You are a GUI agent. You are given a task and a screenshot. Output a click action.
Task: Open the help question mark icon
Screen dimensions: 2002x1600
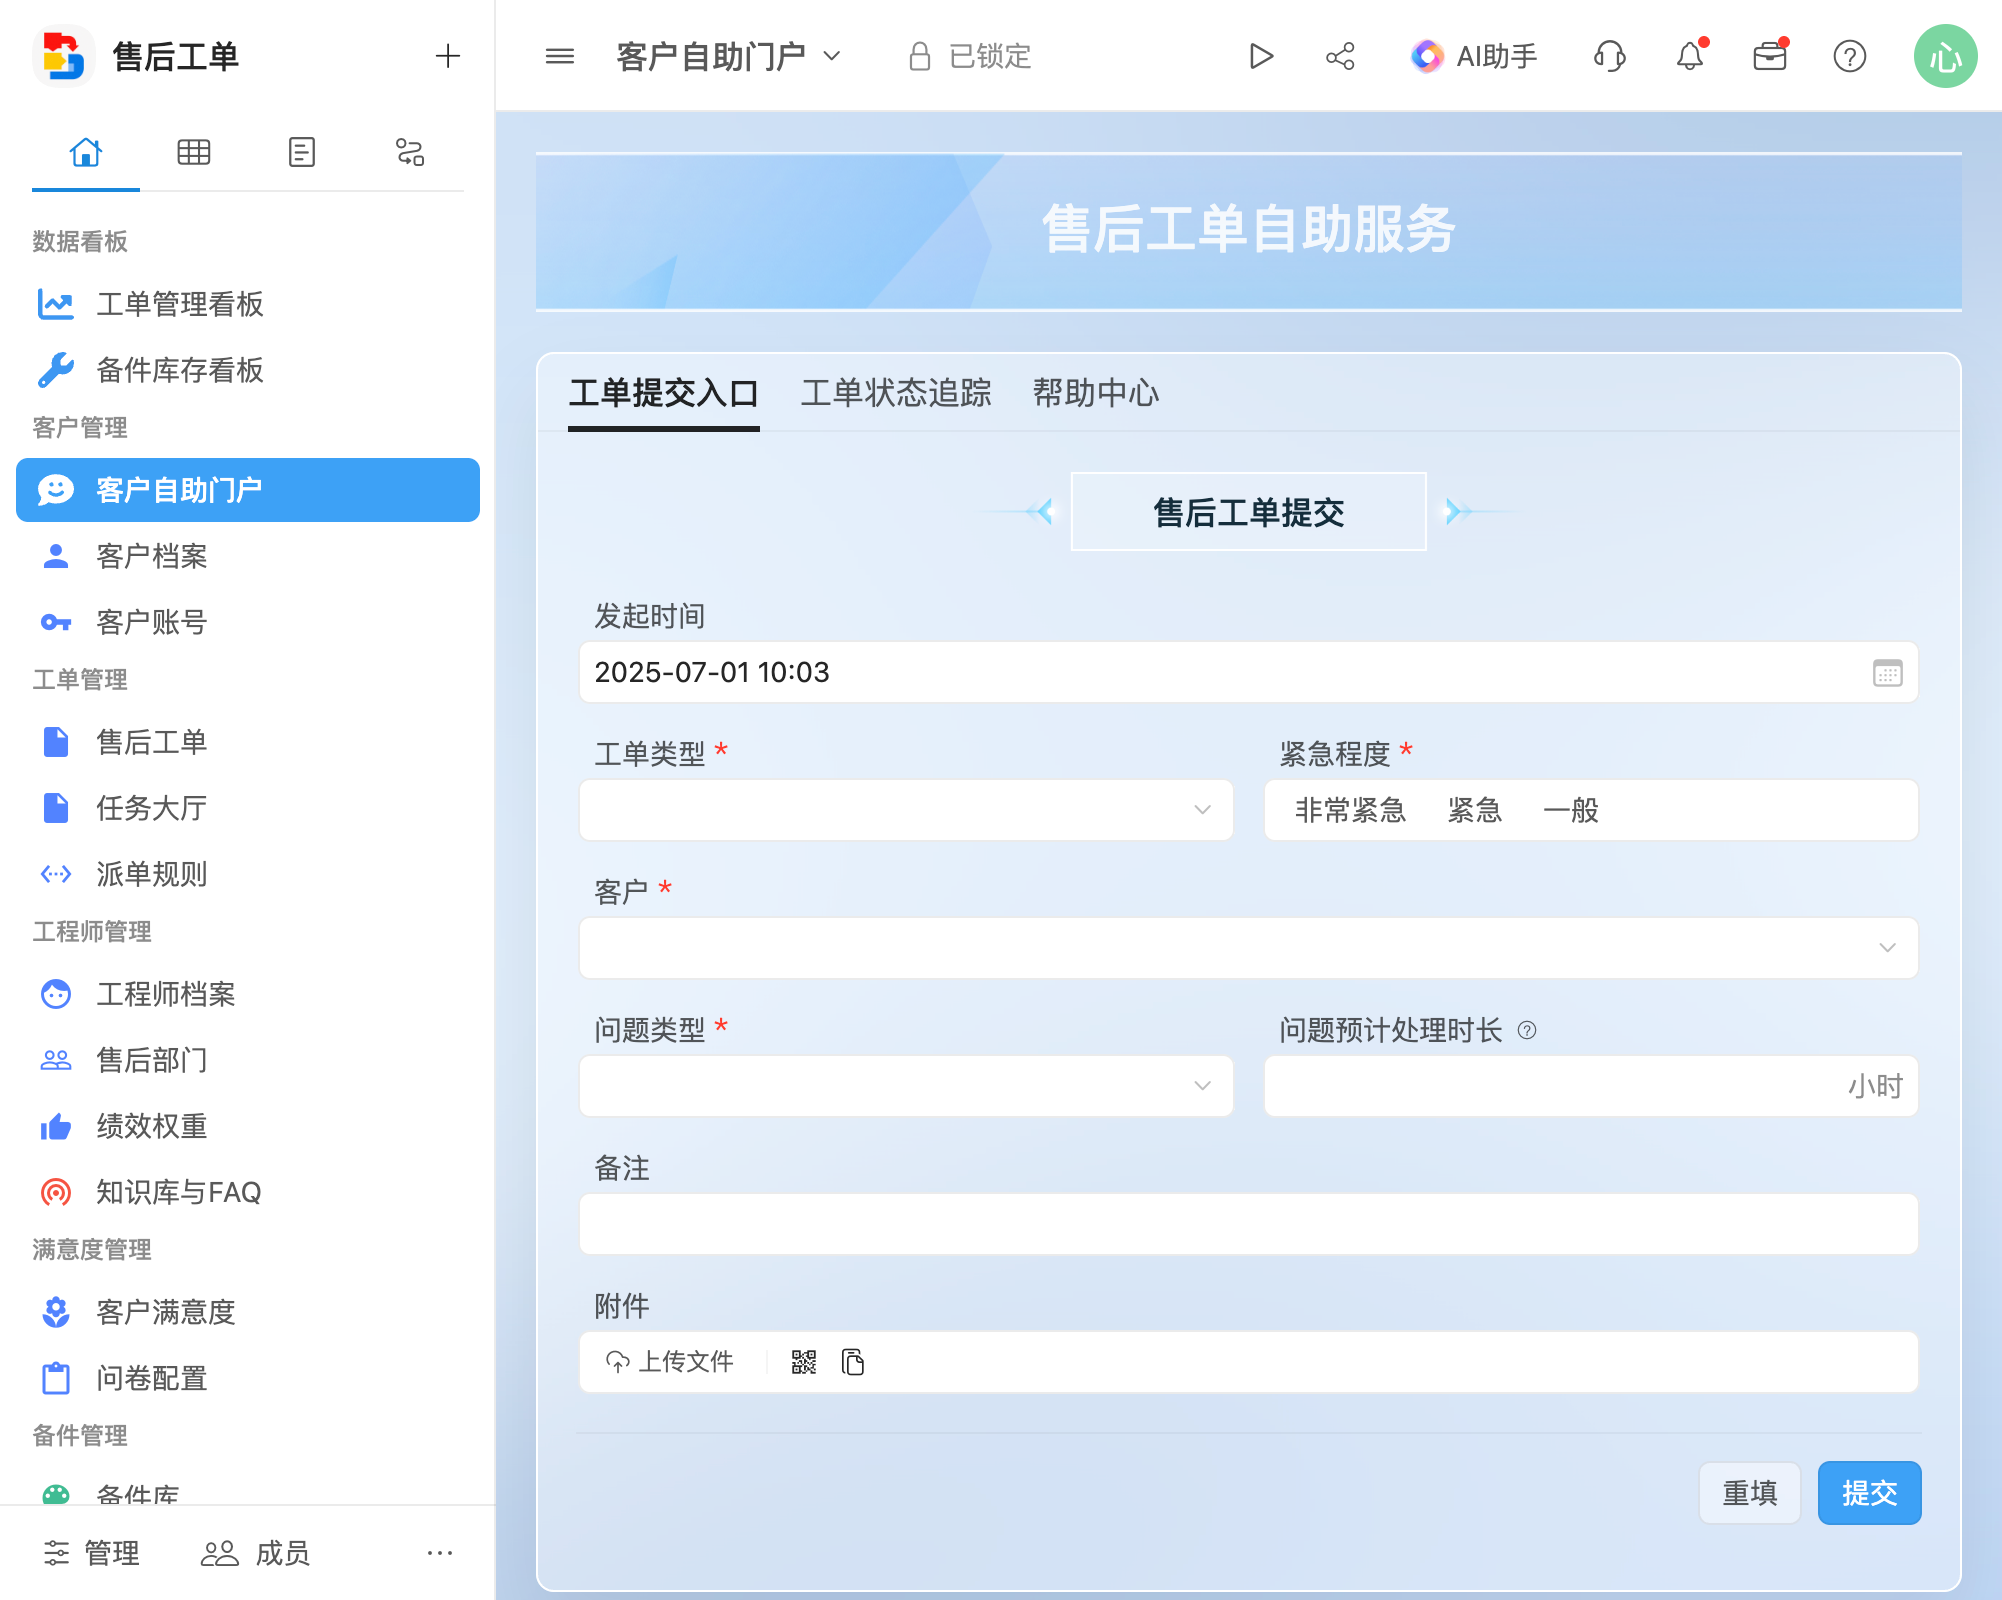[1851, 56]
